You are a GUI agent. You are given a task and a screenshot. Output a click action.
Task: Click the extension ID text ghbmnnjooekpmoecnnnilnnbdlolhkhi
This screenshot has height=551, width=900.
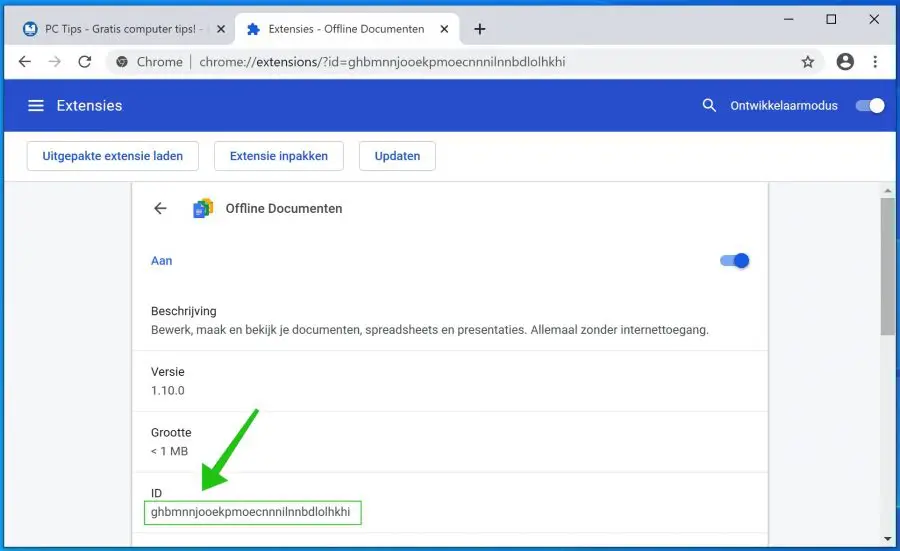(x=250, y=512)
